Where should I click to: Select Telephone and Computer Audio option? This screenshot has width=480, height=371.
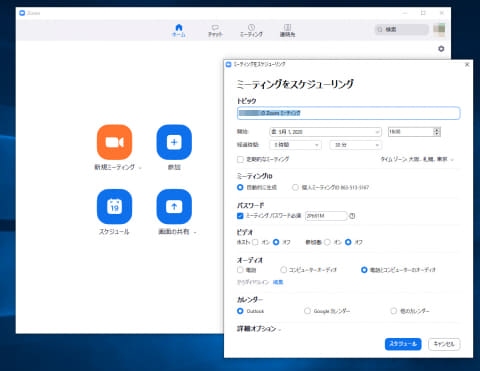(x=364, y=270)
